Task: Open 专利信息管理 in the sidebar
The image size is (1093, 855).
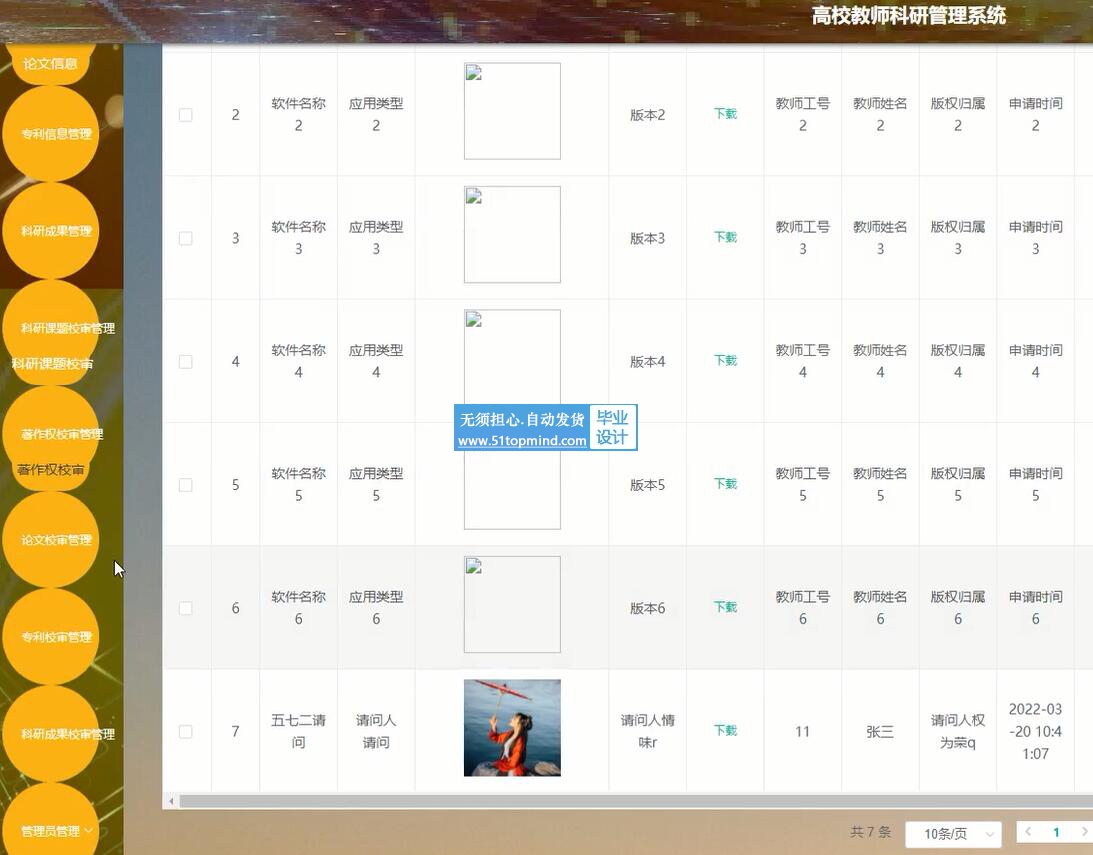Action: click(50, 134)
